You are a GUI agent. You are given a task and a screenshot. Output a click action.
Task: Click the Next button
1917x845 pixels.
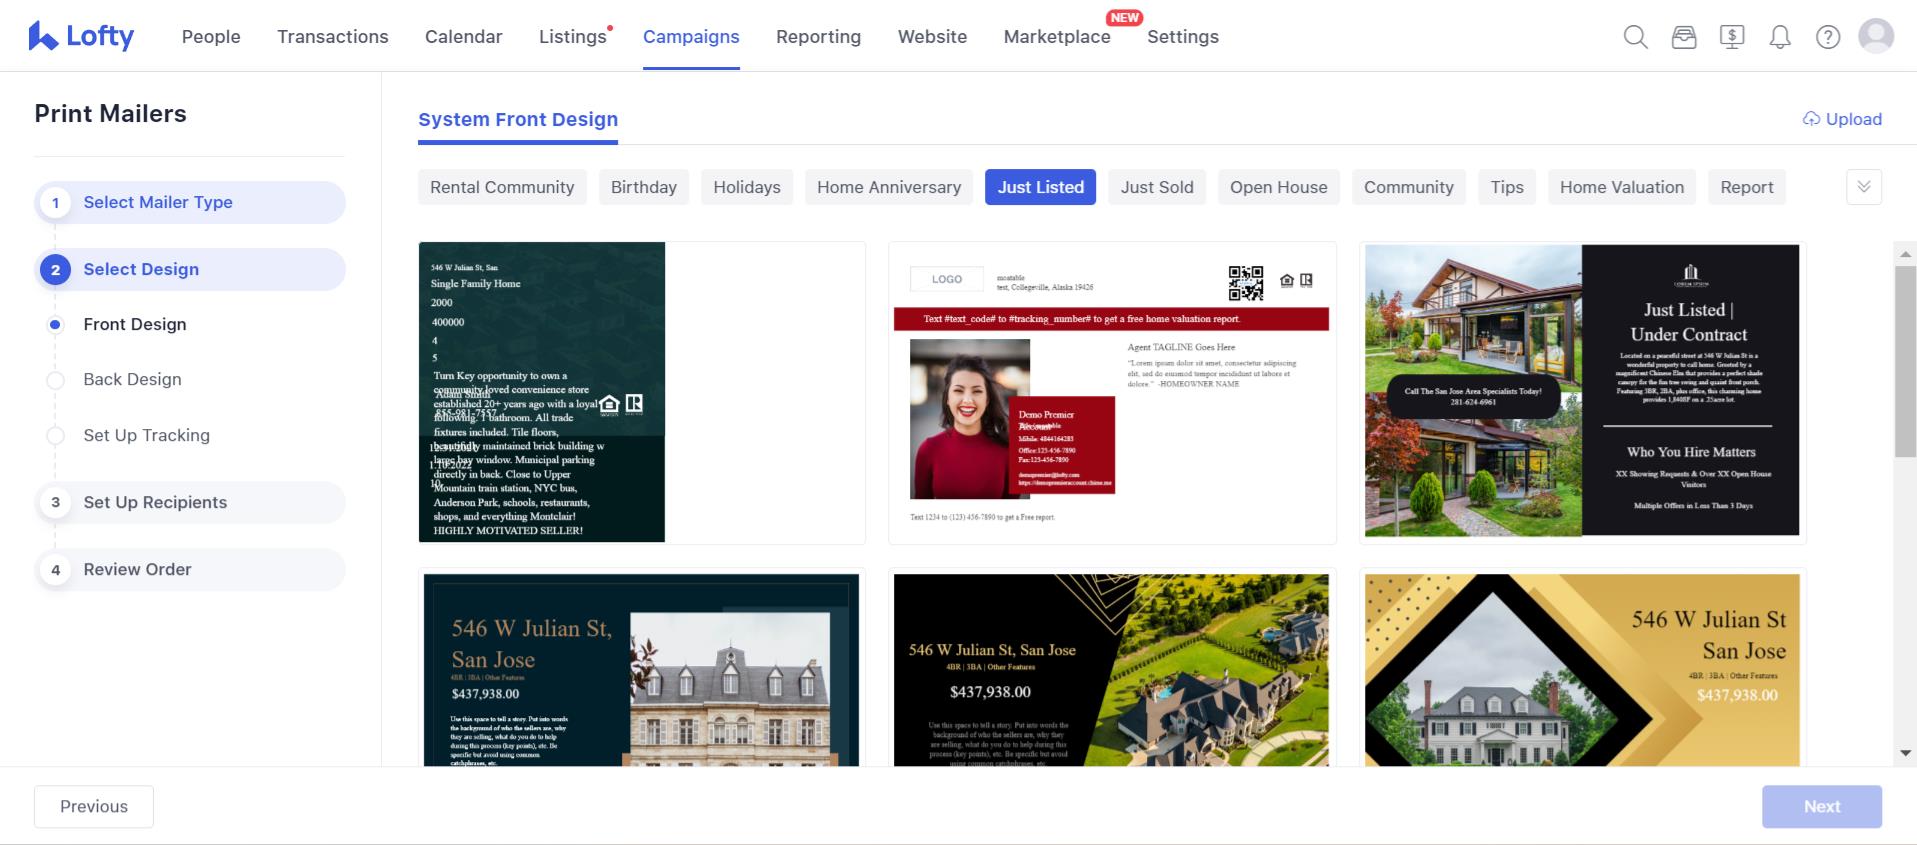pos(1822,806)
